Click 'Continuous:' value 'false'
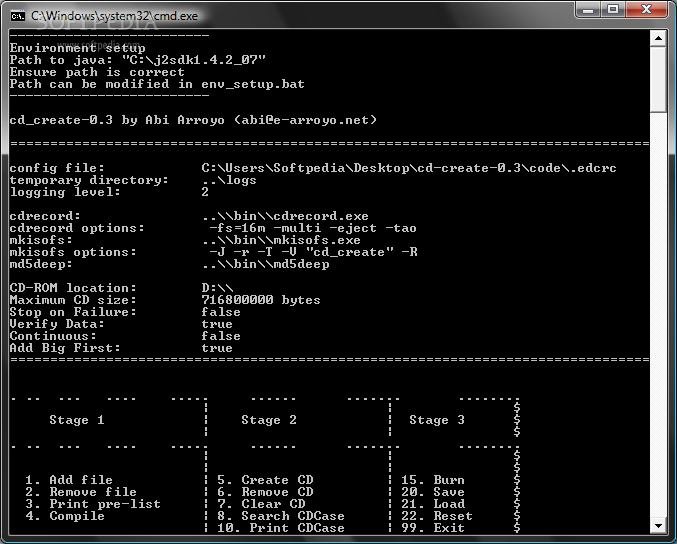The image size is (677, 544). 221,336
